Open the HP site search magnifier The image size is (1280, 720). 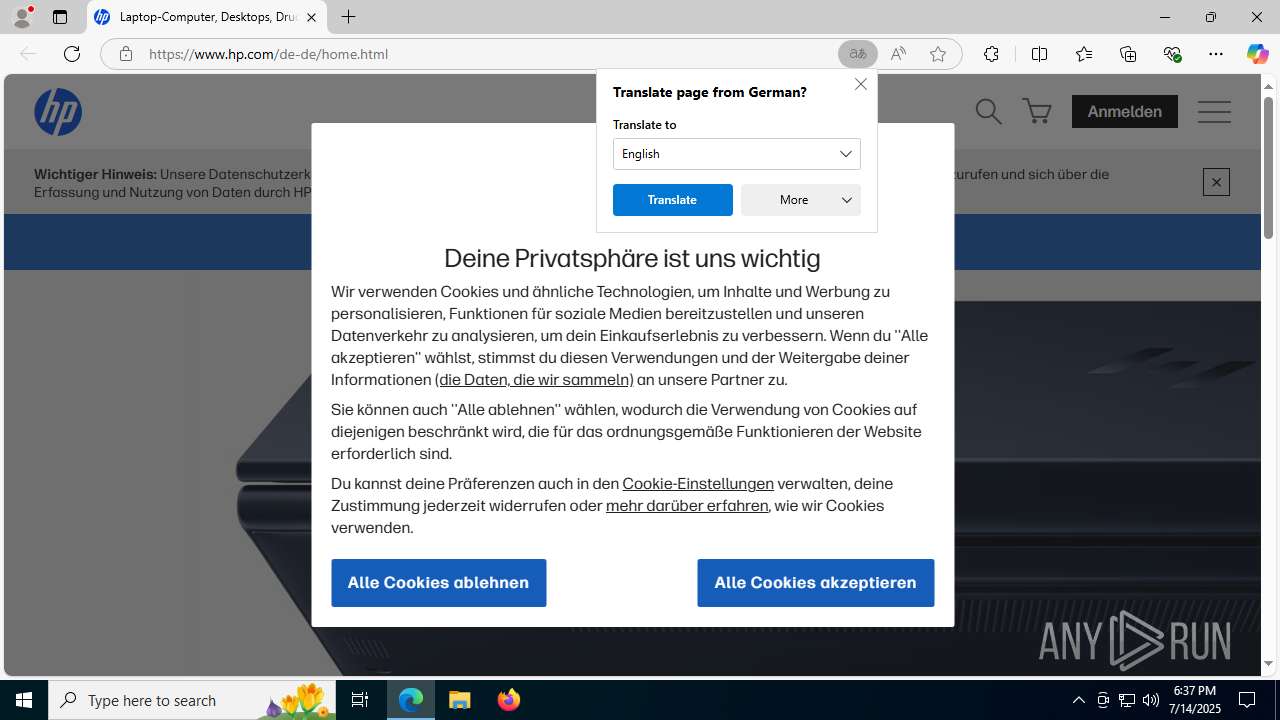(988, 111)
